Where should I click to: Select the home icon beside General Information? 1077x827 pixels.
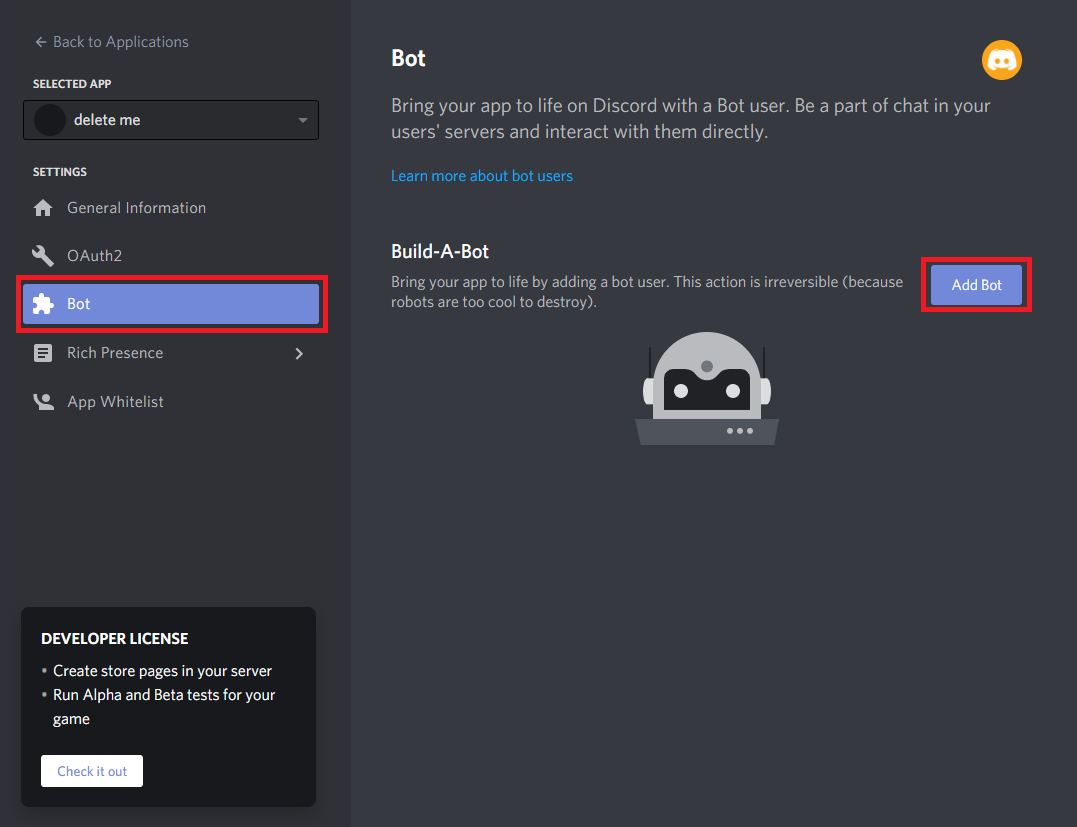pyautogui.click(x=43, y=207)
